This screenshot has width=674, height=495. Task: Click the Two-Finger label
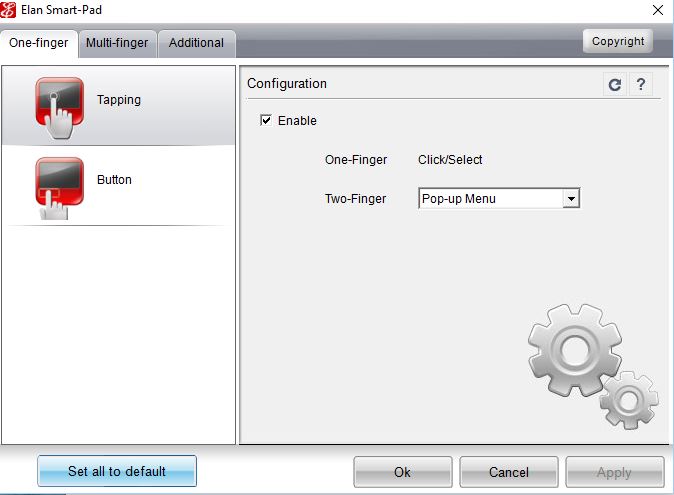click(x=355, y=199)
